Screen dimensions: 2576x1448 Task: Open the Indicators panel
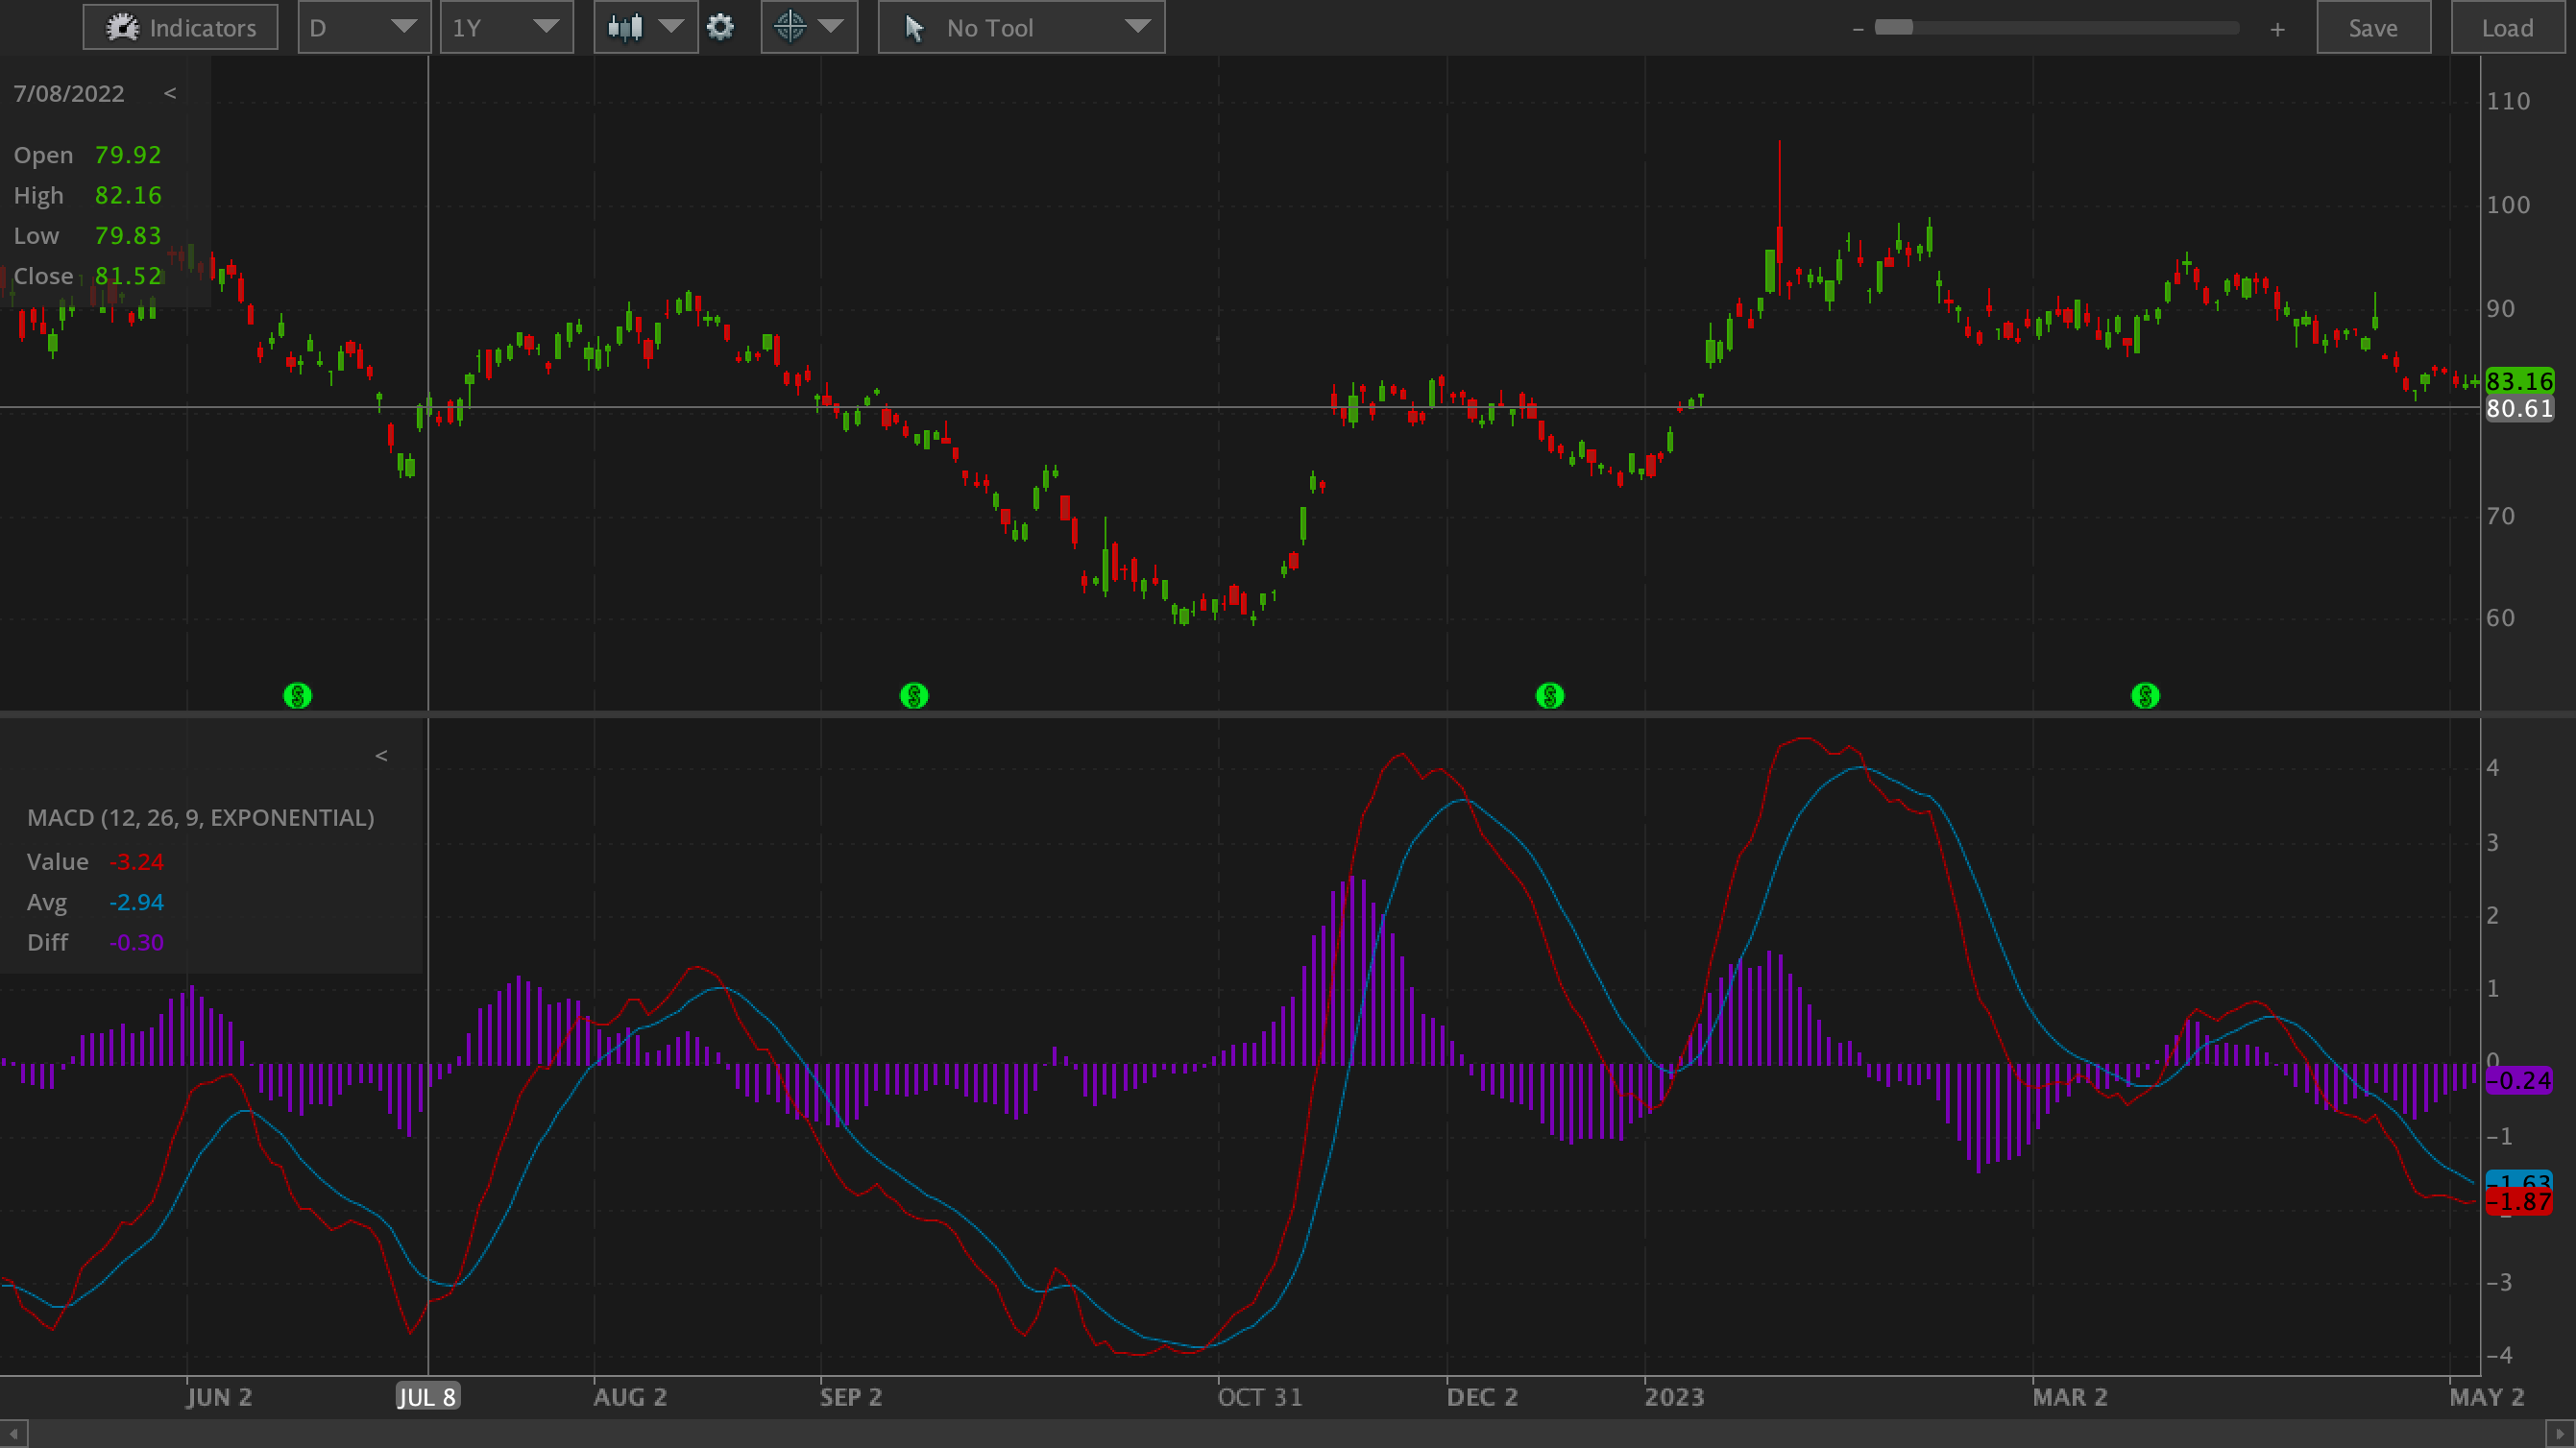pos(180,27)
